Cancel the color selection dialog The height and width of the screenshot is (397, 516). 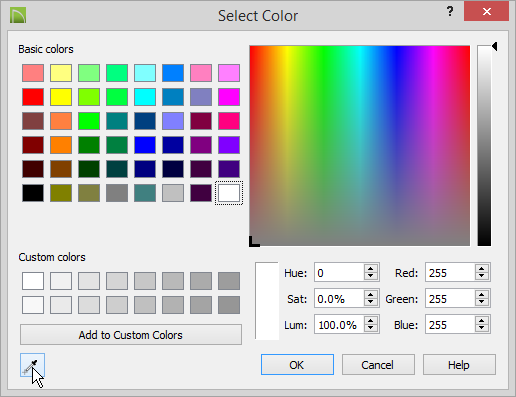[x=378, y=365]
